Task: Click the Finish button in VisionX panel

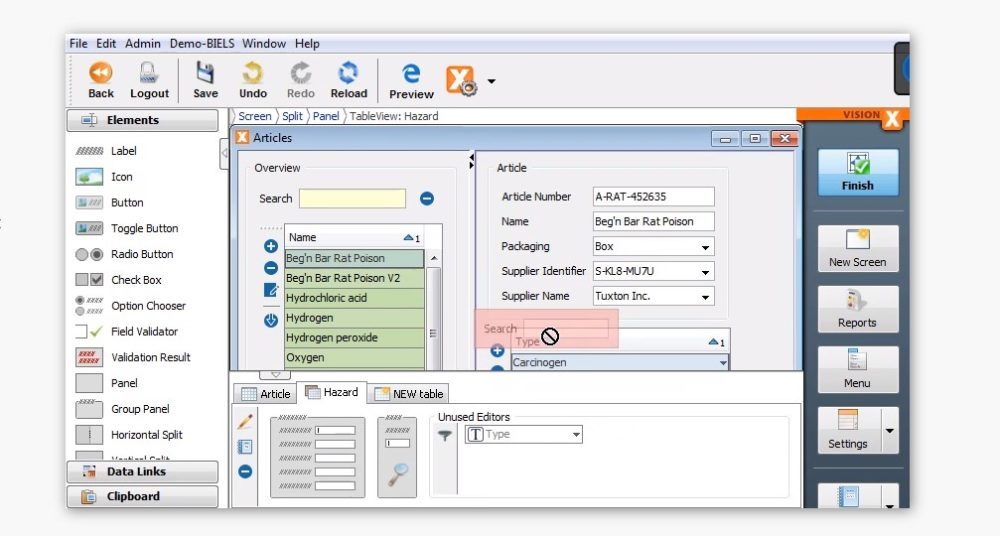Action: pos(857,172)
